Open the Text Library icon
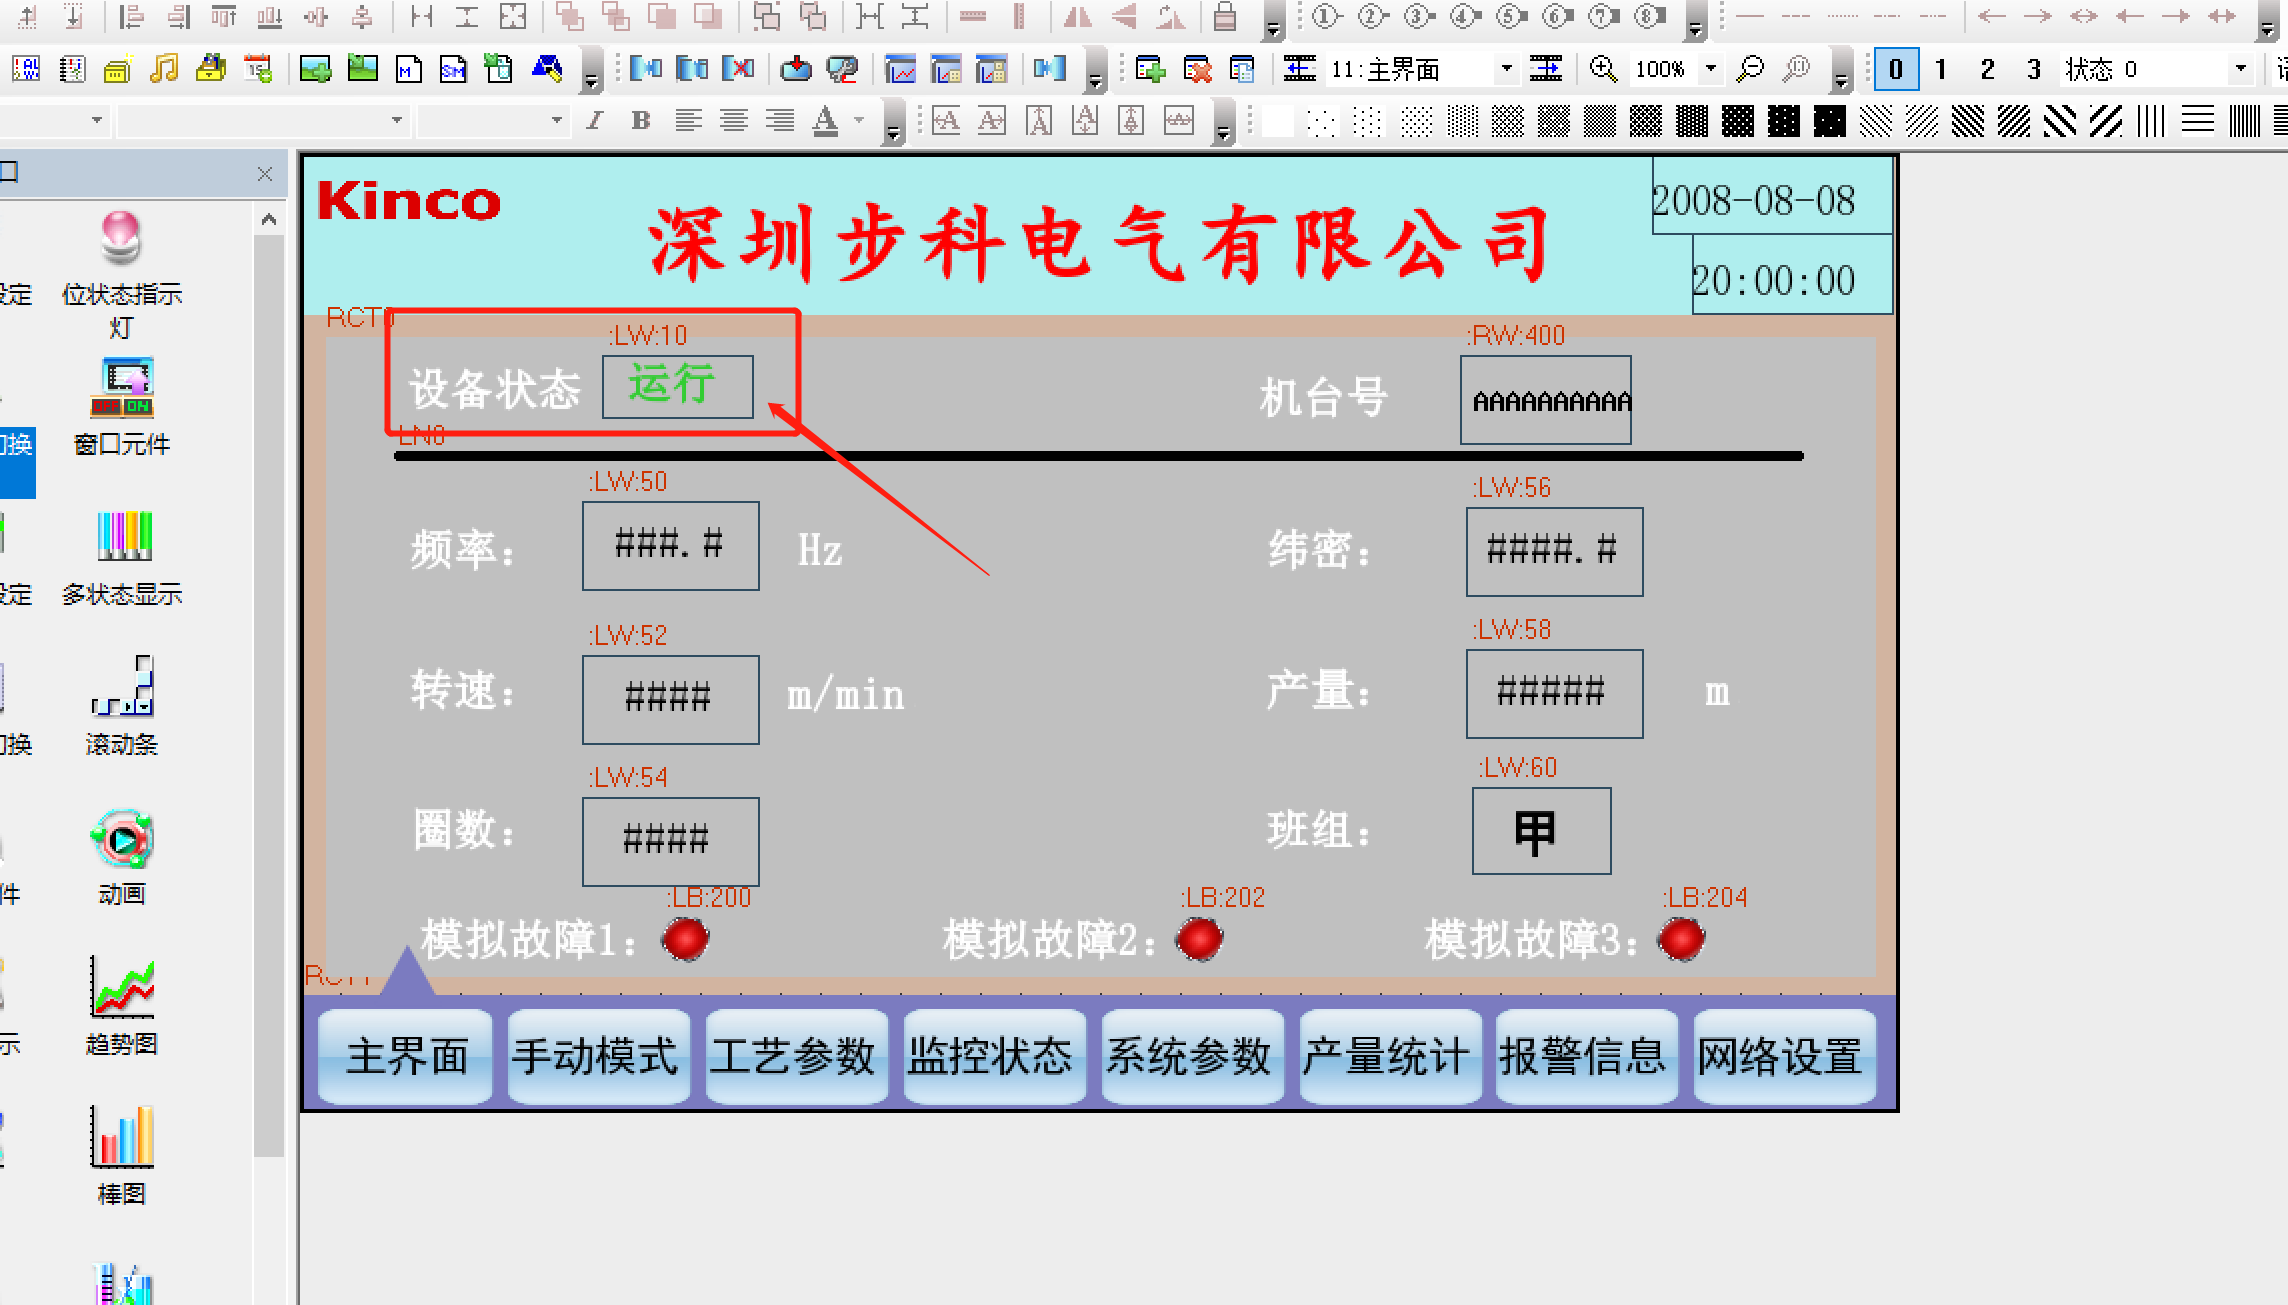 pyautogui.click(x=26, y=69)
